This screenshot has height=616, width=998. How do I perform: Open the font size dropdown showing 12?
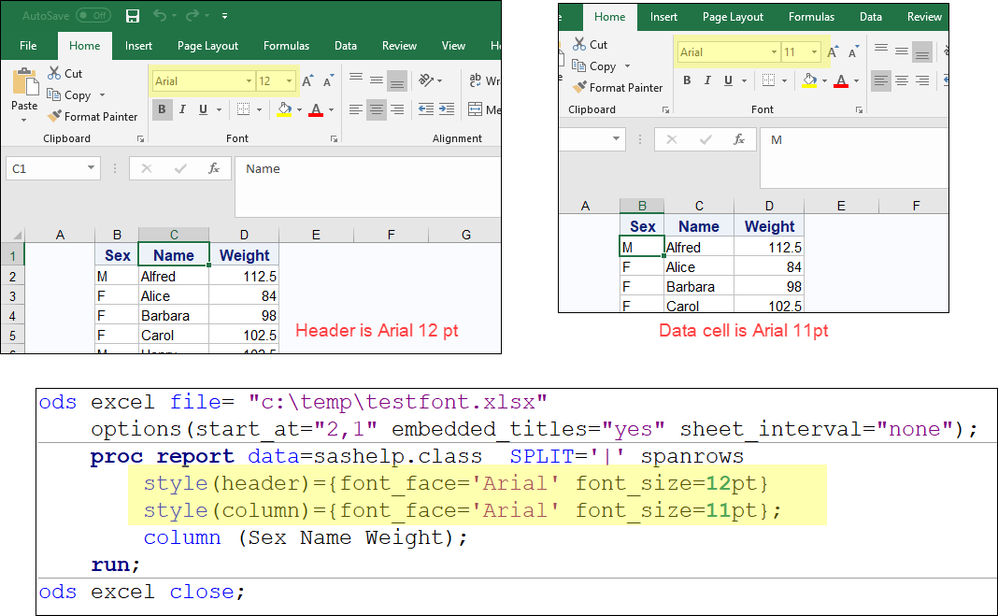click(x=289, y=81)
